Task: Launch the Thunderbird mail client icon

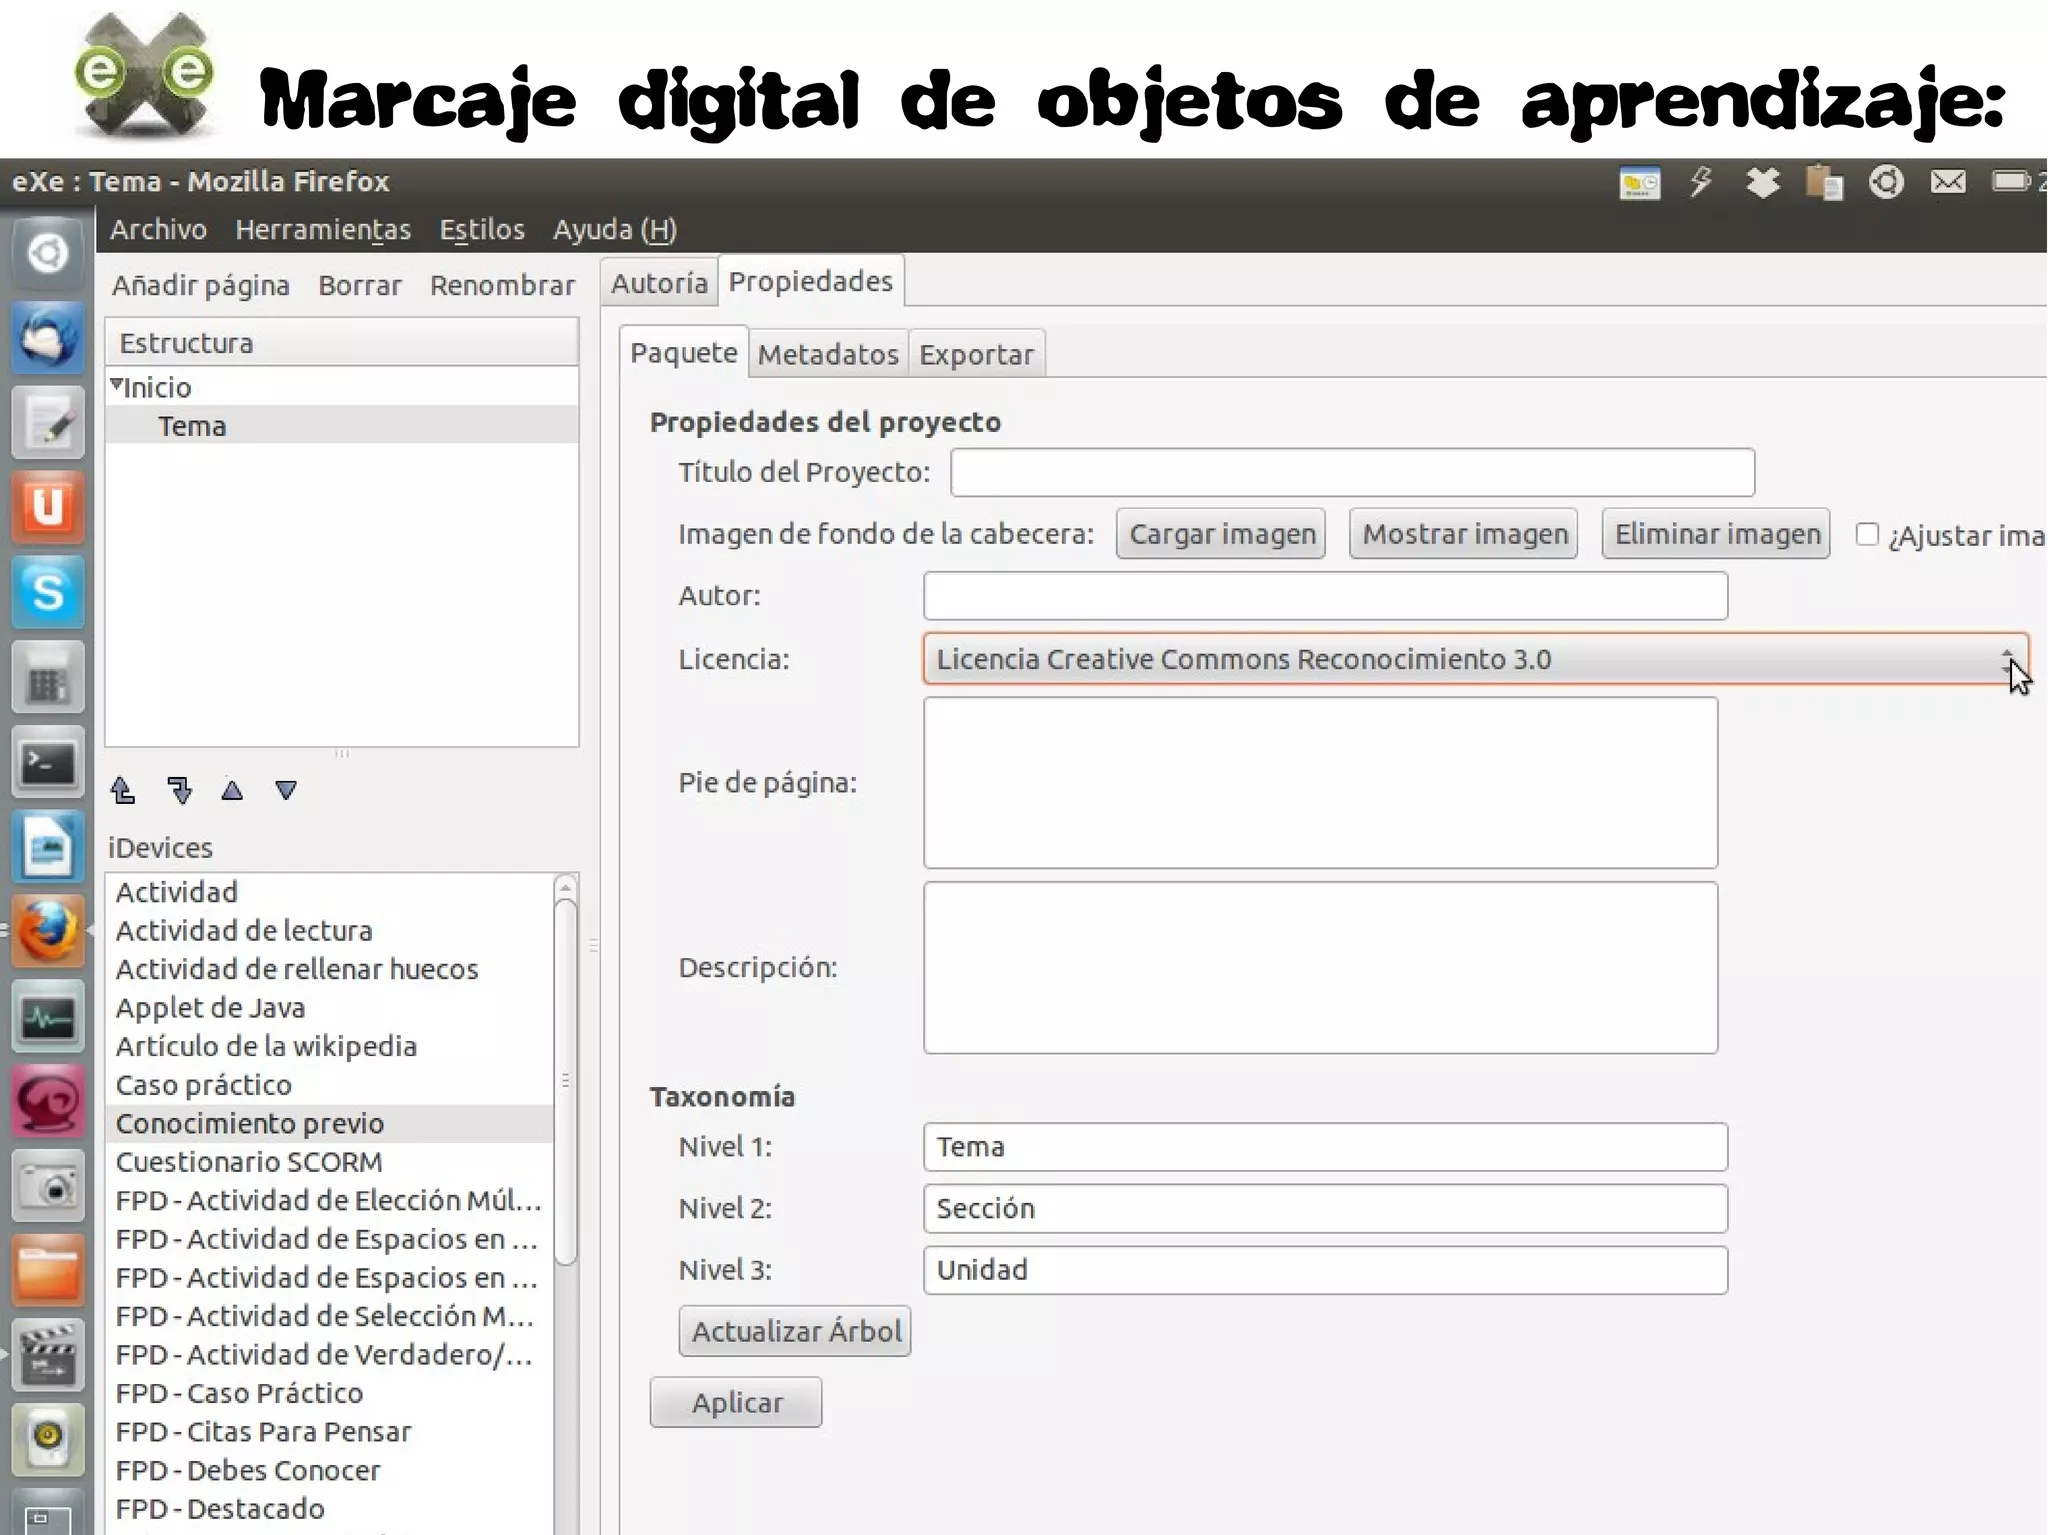Action: 47,338
